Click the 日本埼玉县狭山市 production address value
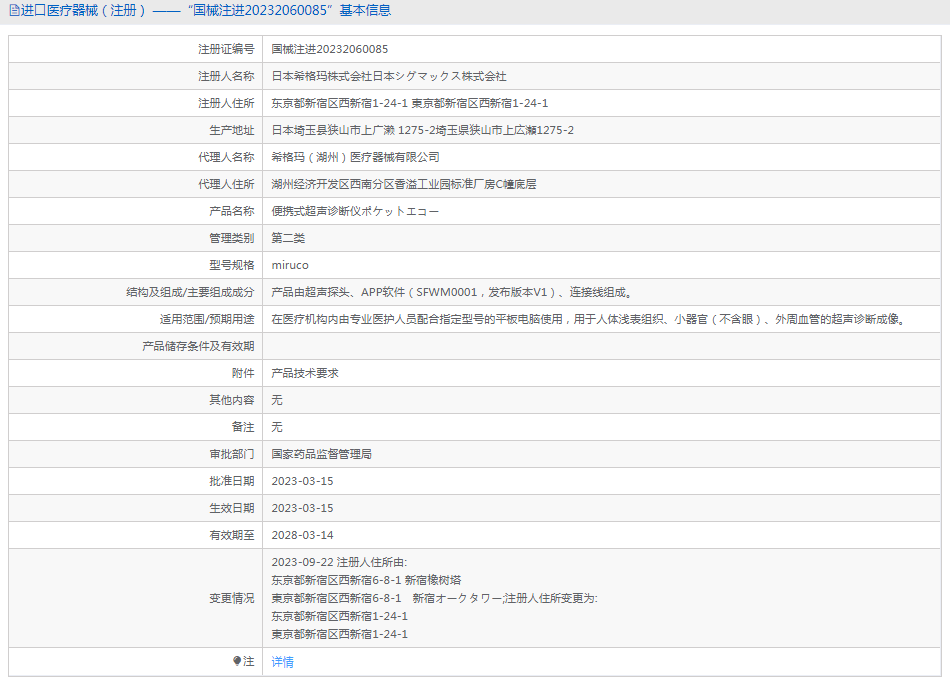This screenshot has height=685, width=950. [x=422, y=130]
